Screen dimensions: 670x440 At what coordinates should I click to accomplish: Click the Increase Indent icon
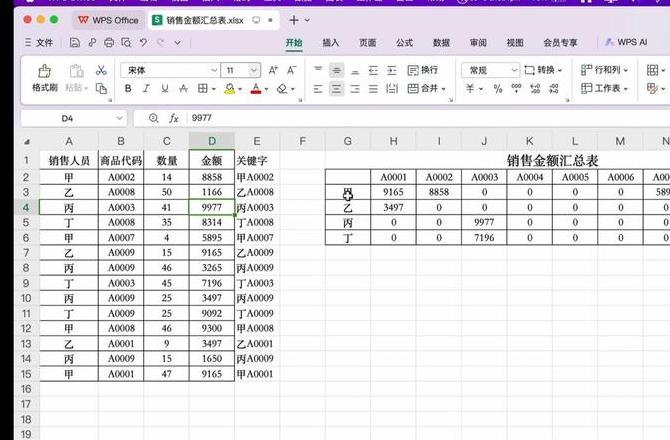coord(392,70)
